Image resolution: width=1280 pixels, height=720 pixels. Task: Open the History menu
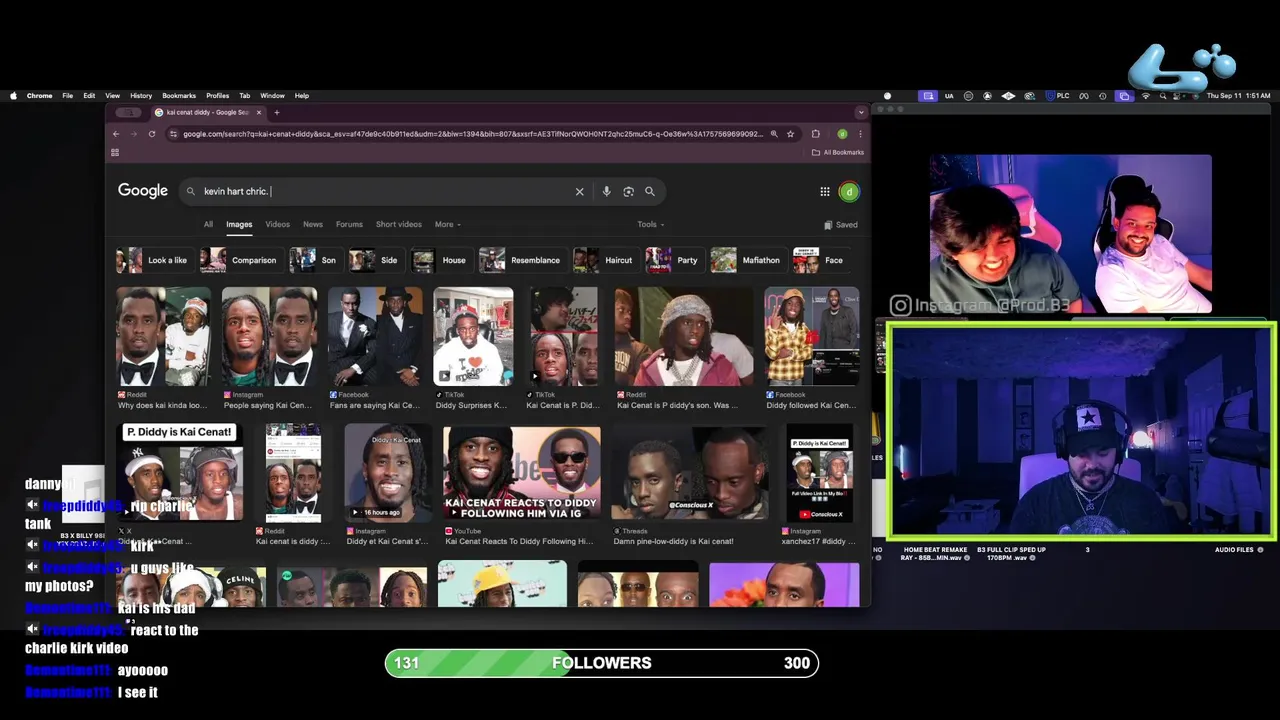tap(141, 96)
